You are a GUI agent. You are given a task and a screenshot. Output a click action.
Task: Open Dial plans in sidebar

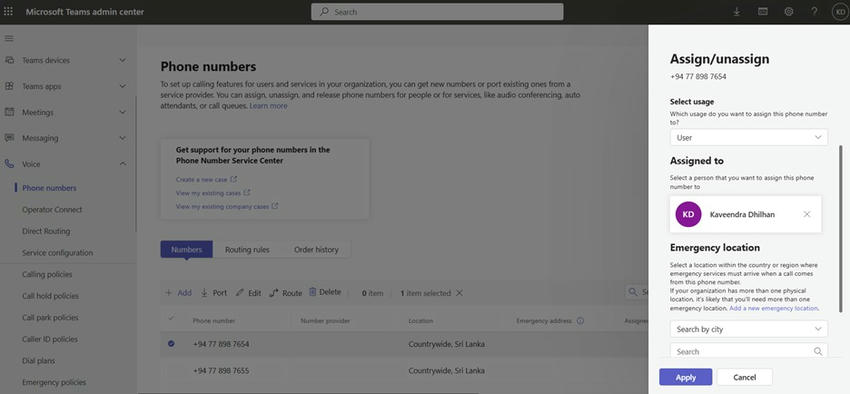(x=38, y=361)
